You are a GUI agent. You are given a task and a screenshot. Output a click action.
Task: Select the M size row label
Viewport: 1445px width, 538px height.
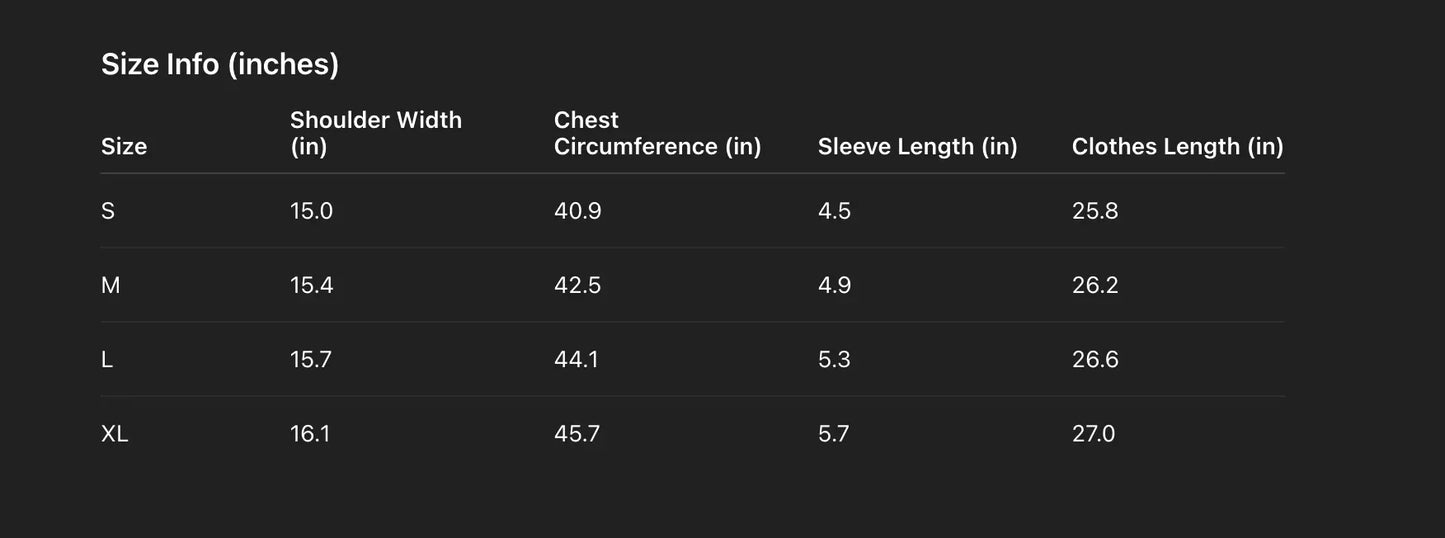click(110, 286)
